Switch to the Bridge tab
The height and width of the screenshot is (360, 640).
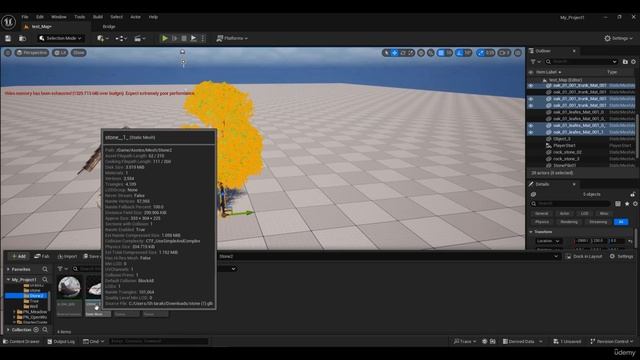point(109,27)
